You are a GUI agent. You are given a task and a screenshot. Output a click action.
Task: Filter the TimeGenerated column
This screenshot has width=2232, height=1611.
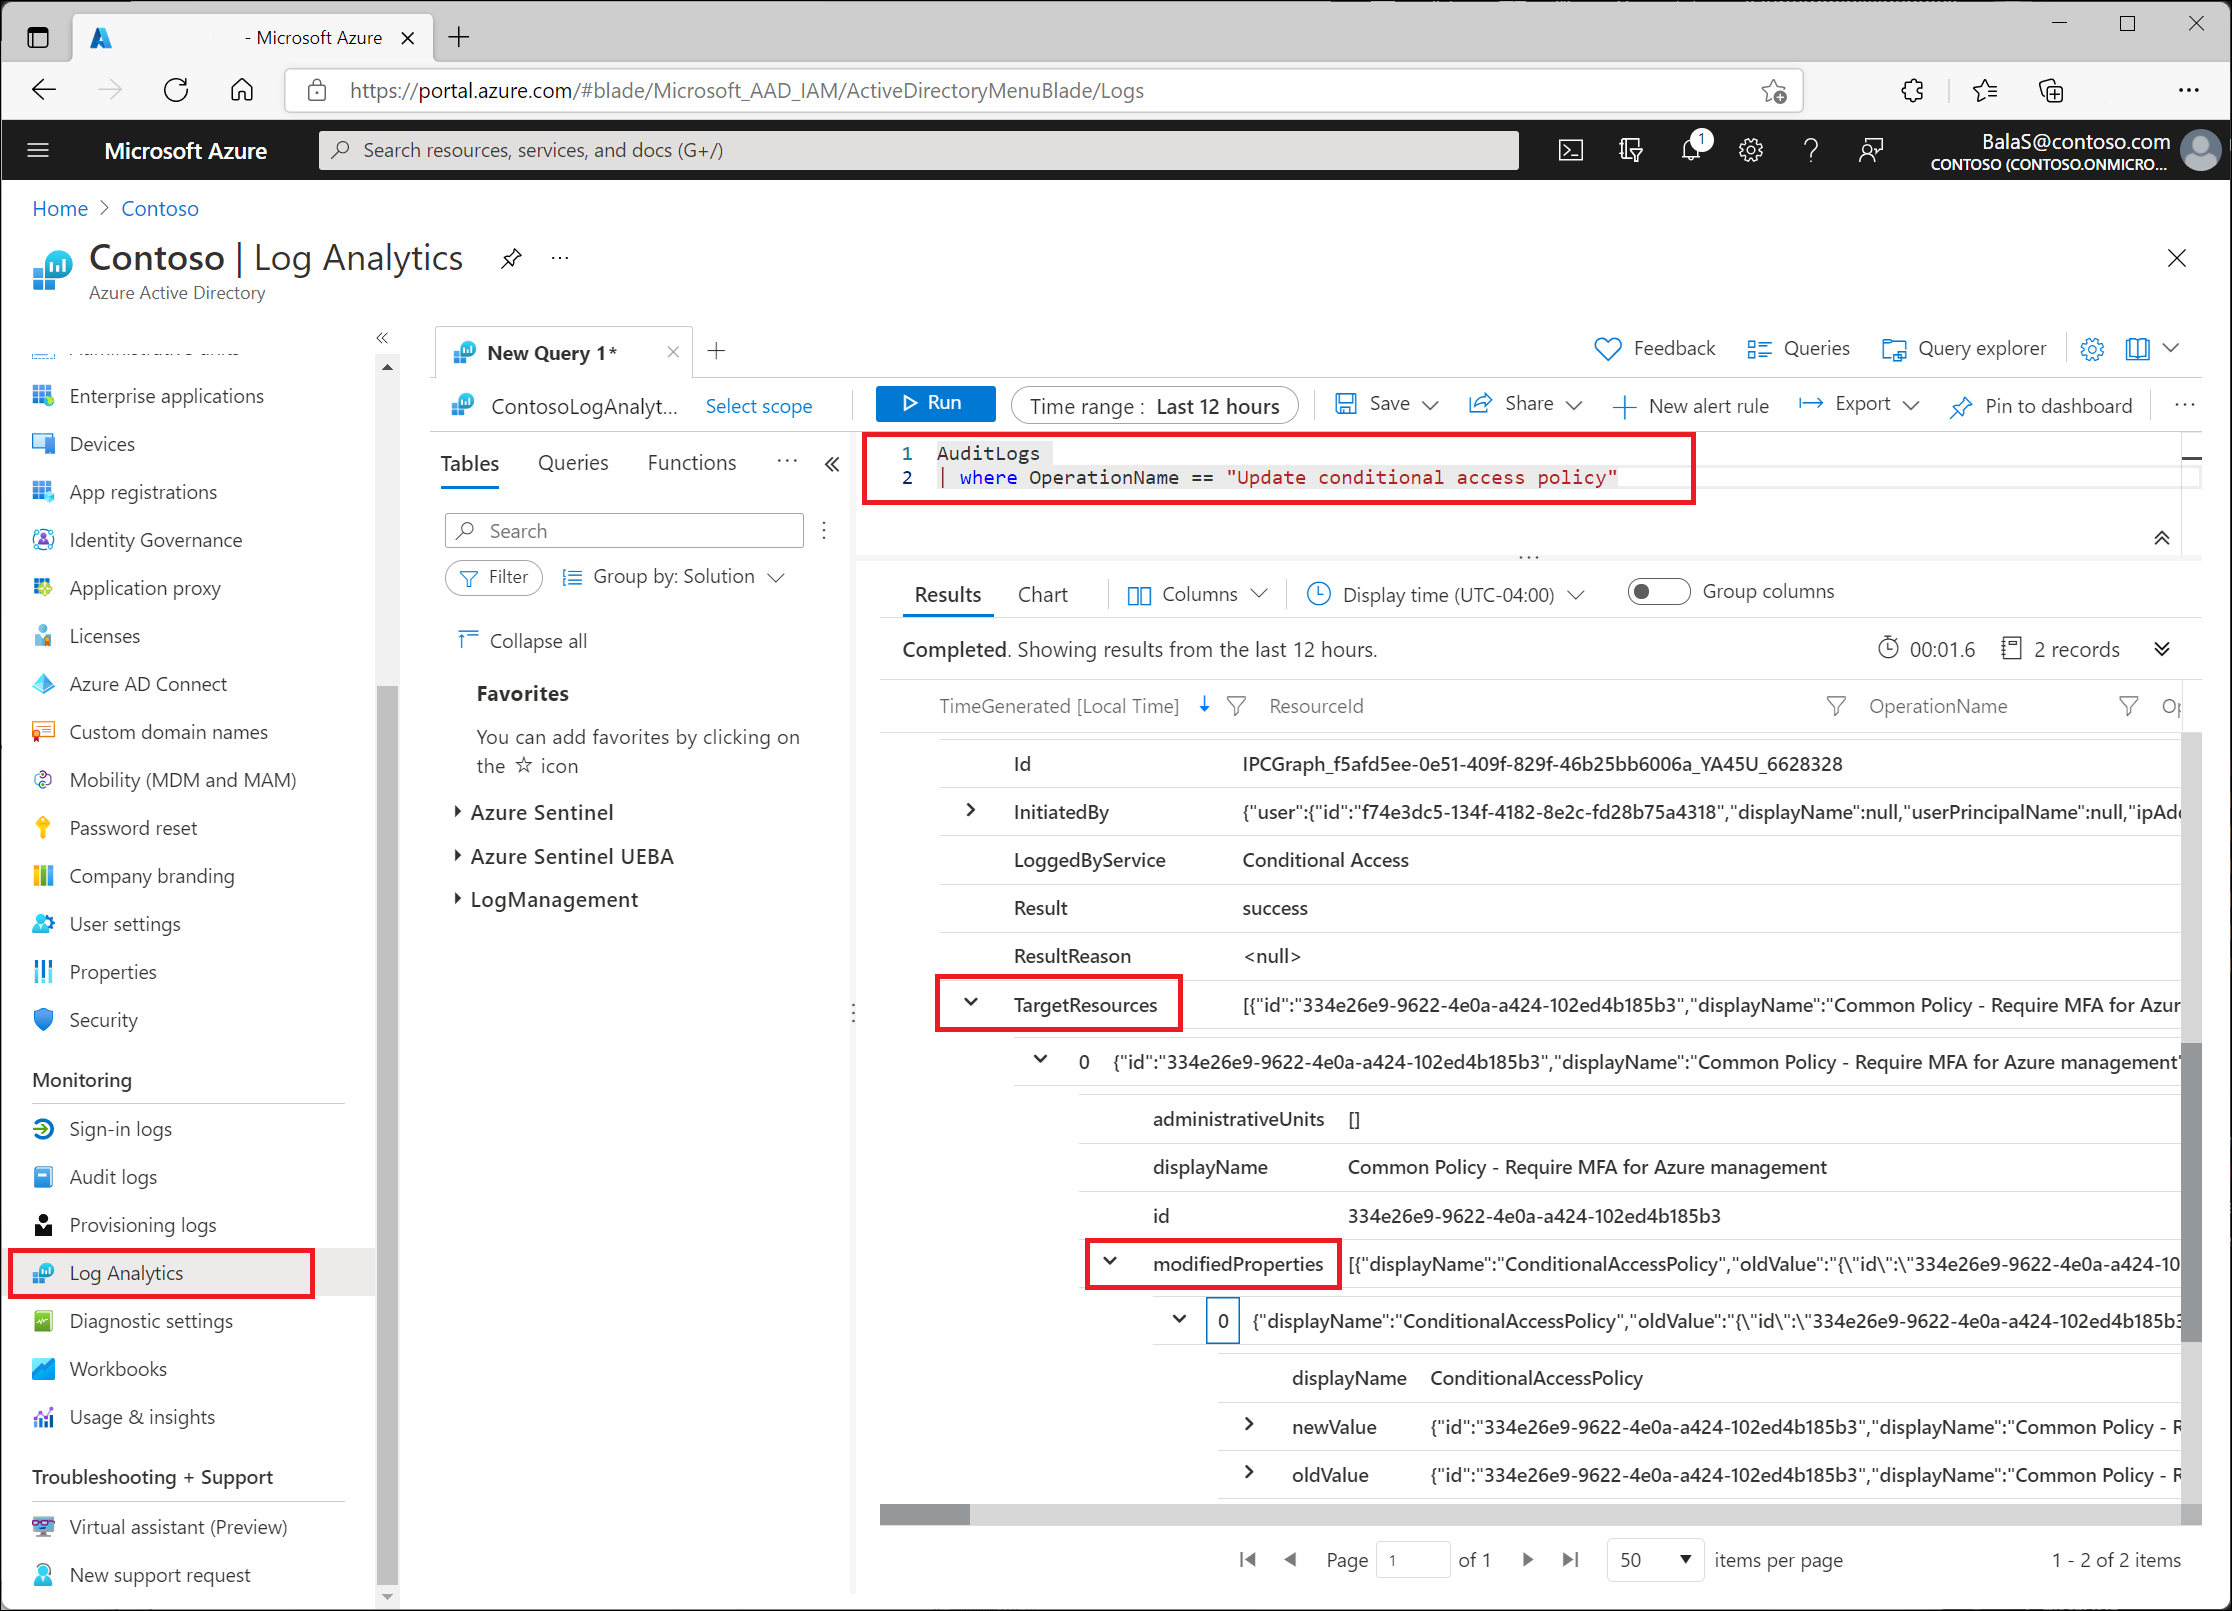(x=1236, y=706)
